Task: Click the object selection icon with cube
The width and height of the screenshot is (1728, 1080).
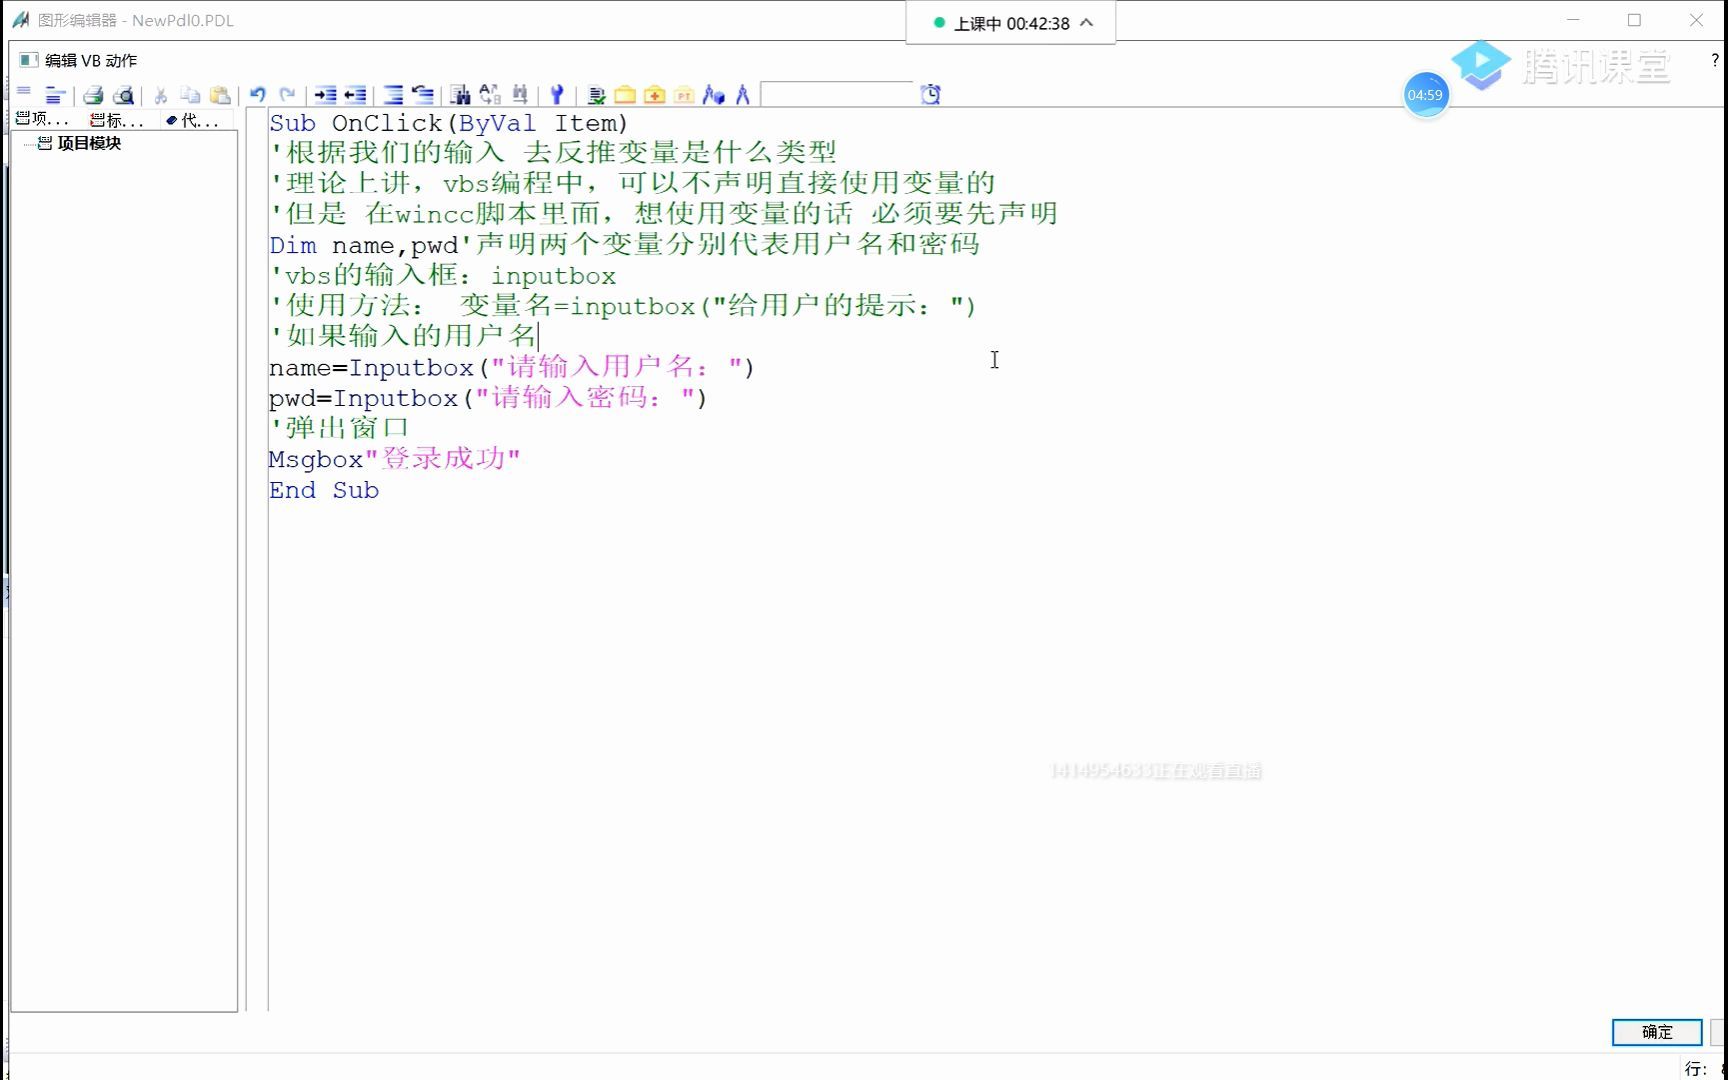Action: click(713, 95)
